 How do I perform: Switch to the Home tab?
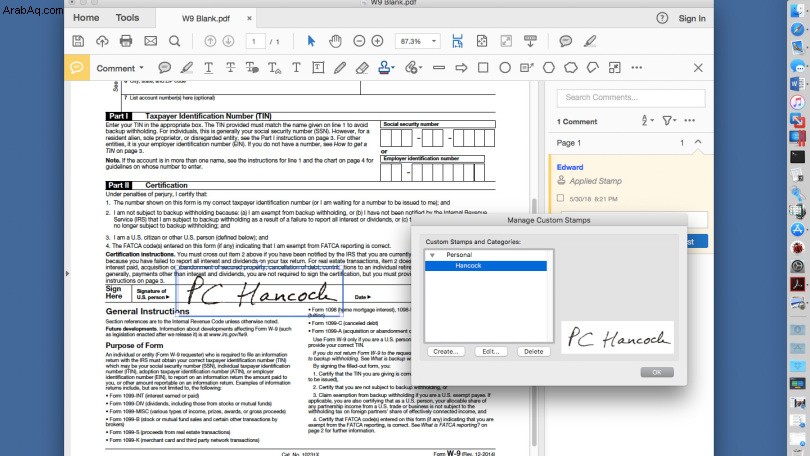pos(86,18)
